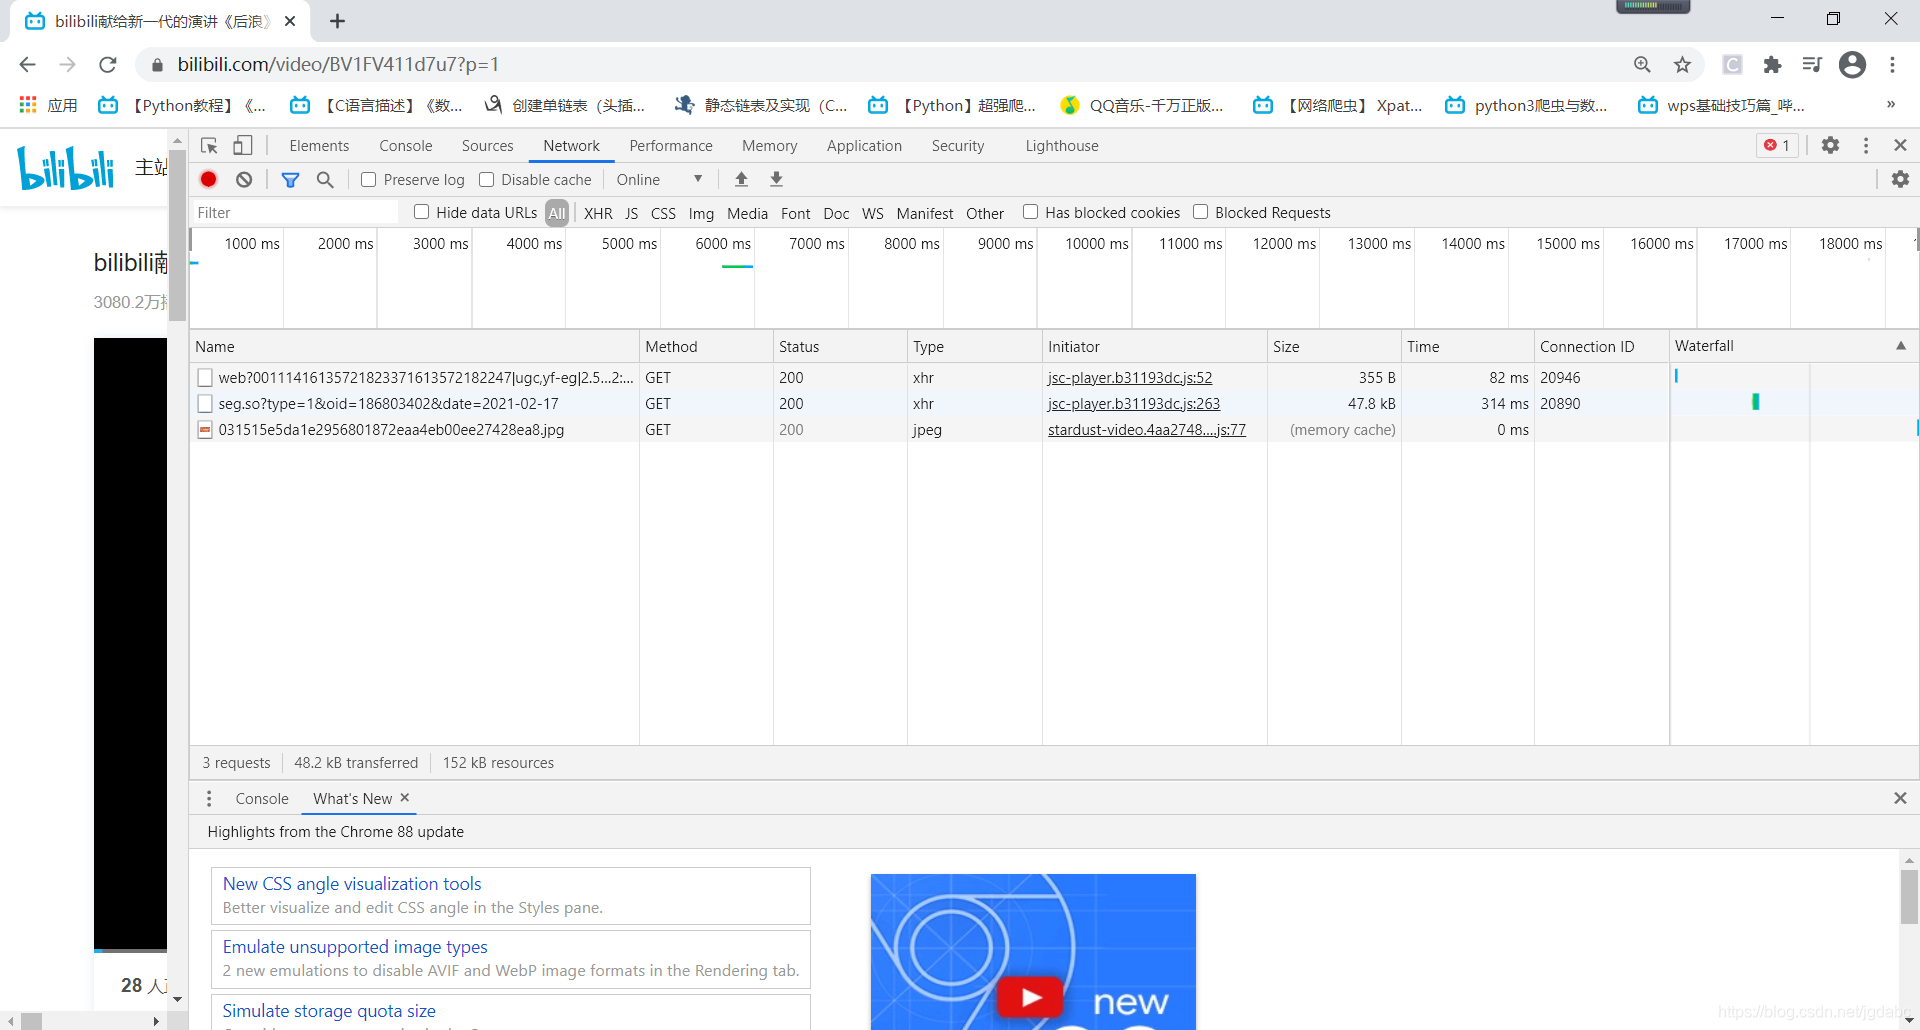This screenshot has height=1030, width=1920.
Task: Switch to the Elements tab
Action: (x=319, y=146)
